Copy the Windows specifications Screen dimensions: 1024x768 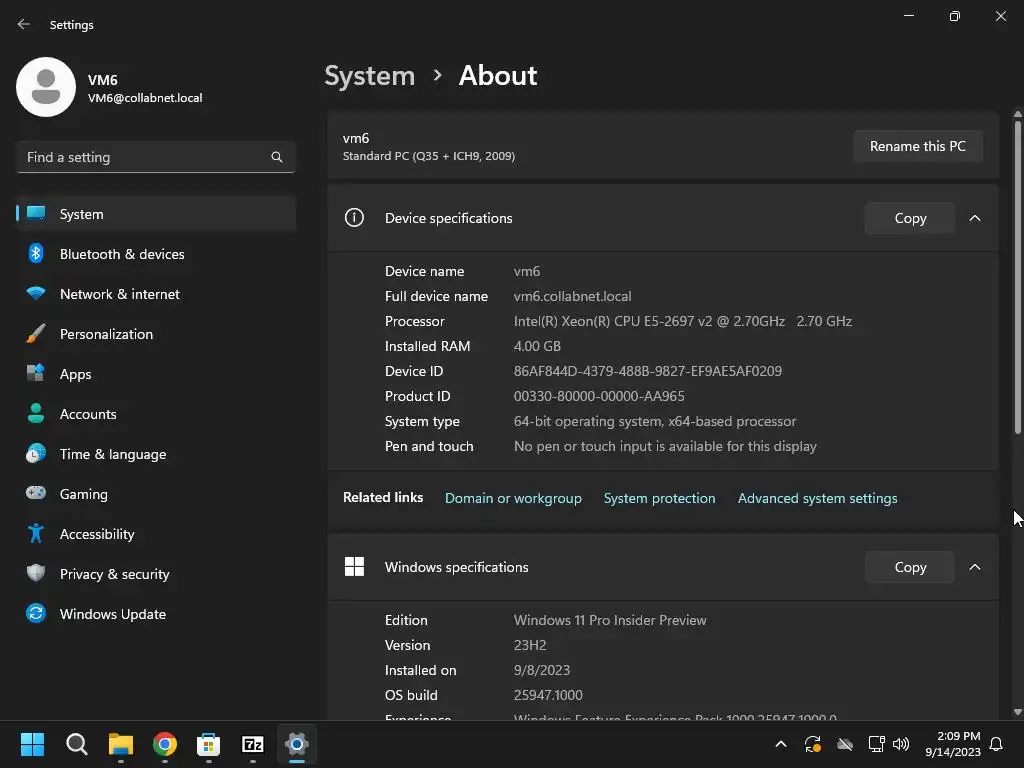point(910,567)
